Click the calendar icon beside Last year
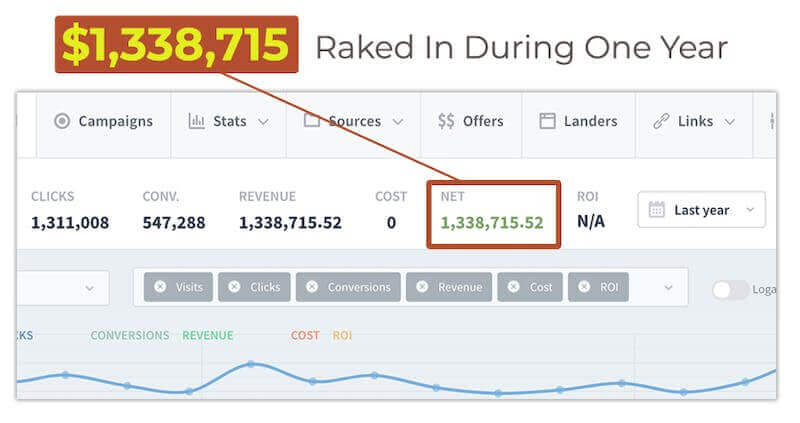Screen dimensions: 800x423 pyautogui.click(x=657, y=210)
